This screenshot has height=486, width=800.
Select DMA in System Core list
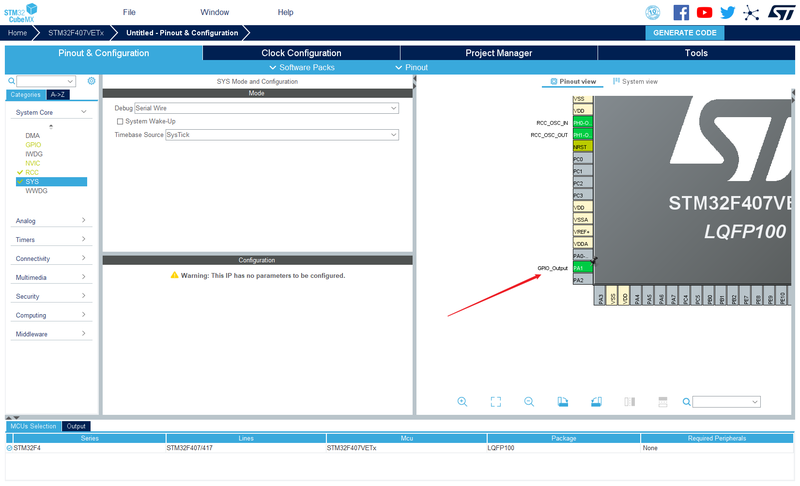pos(33,136)
